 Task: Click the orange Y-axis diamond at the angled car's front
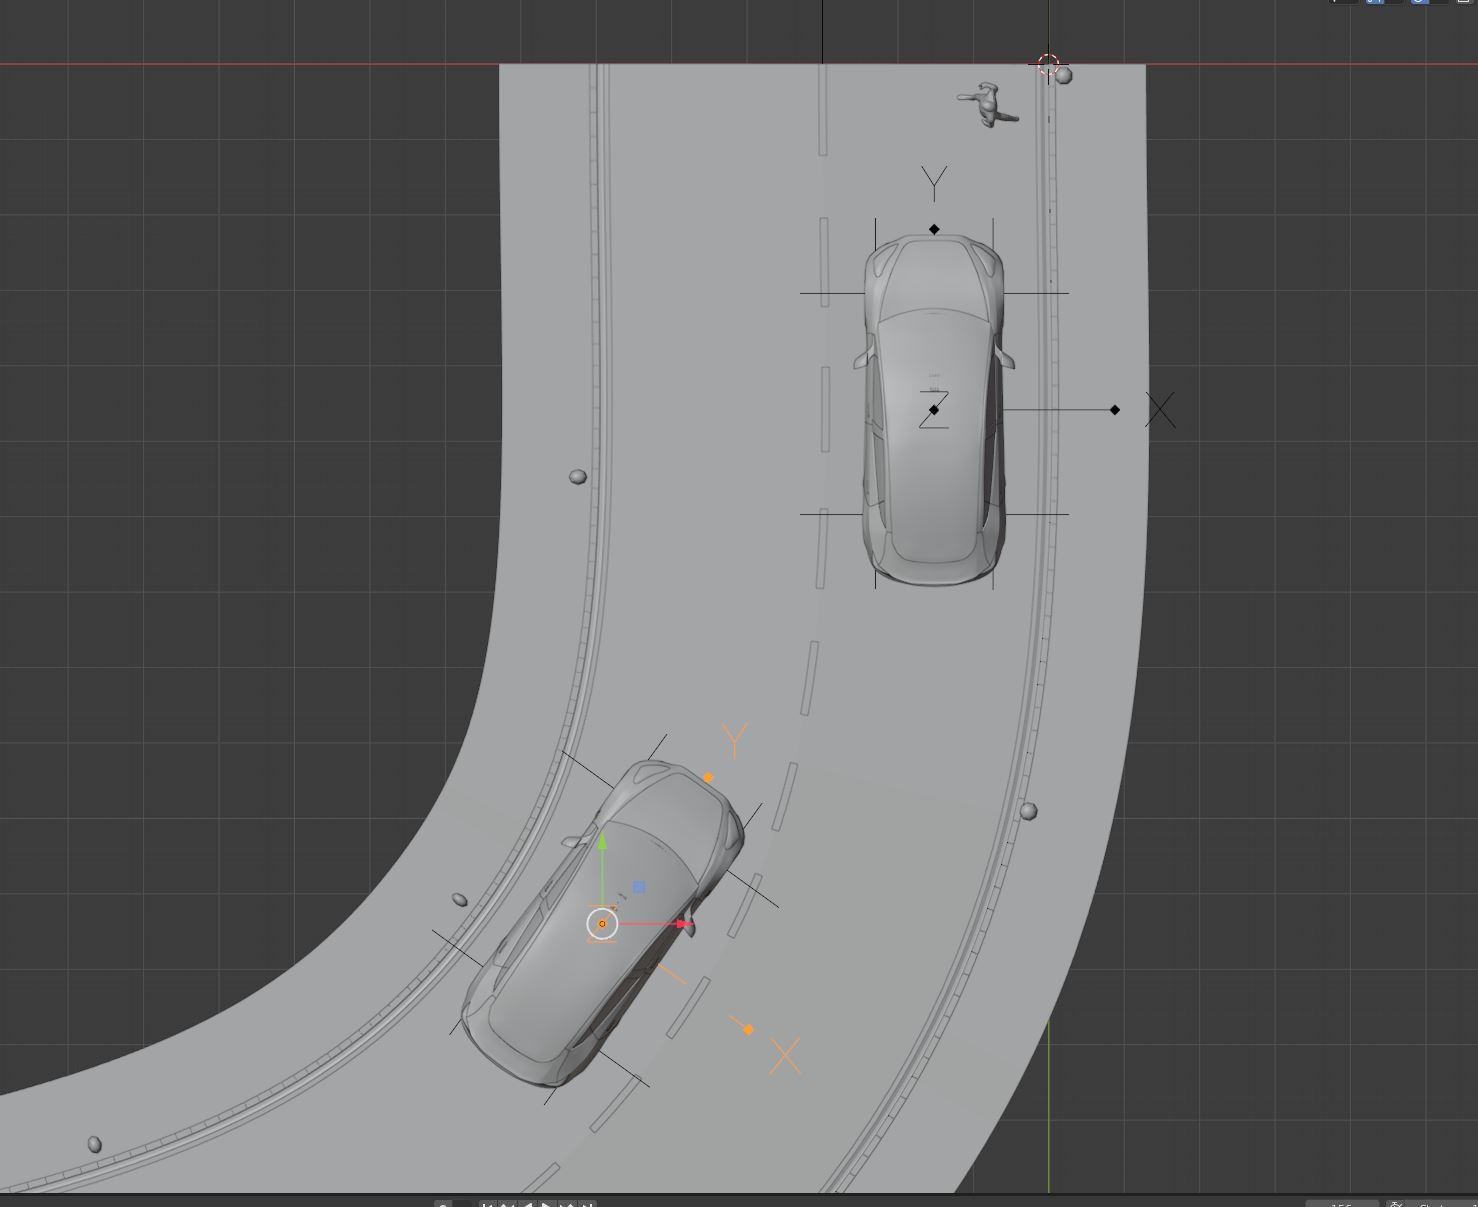(x=708, y=777)
